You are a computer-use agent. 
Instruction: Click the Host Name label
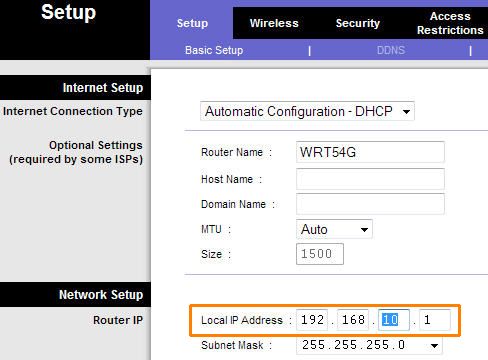(227, 179)
